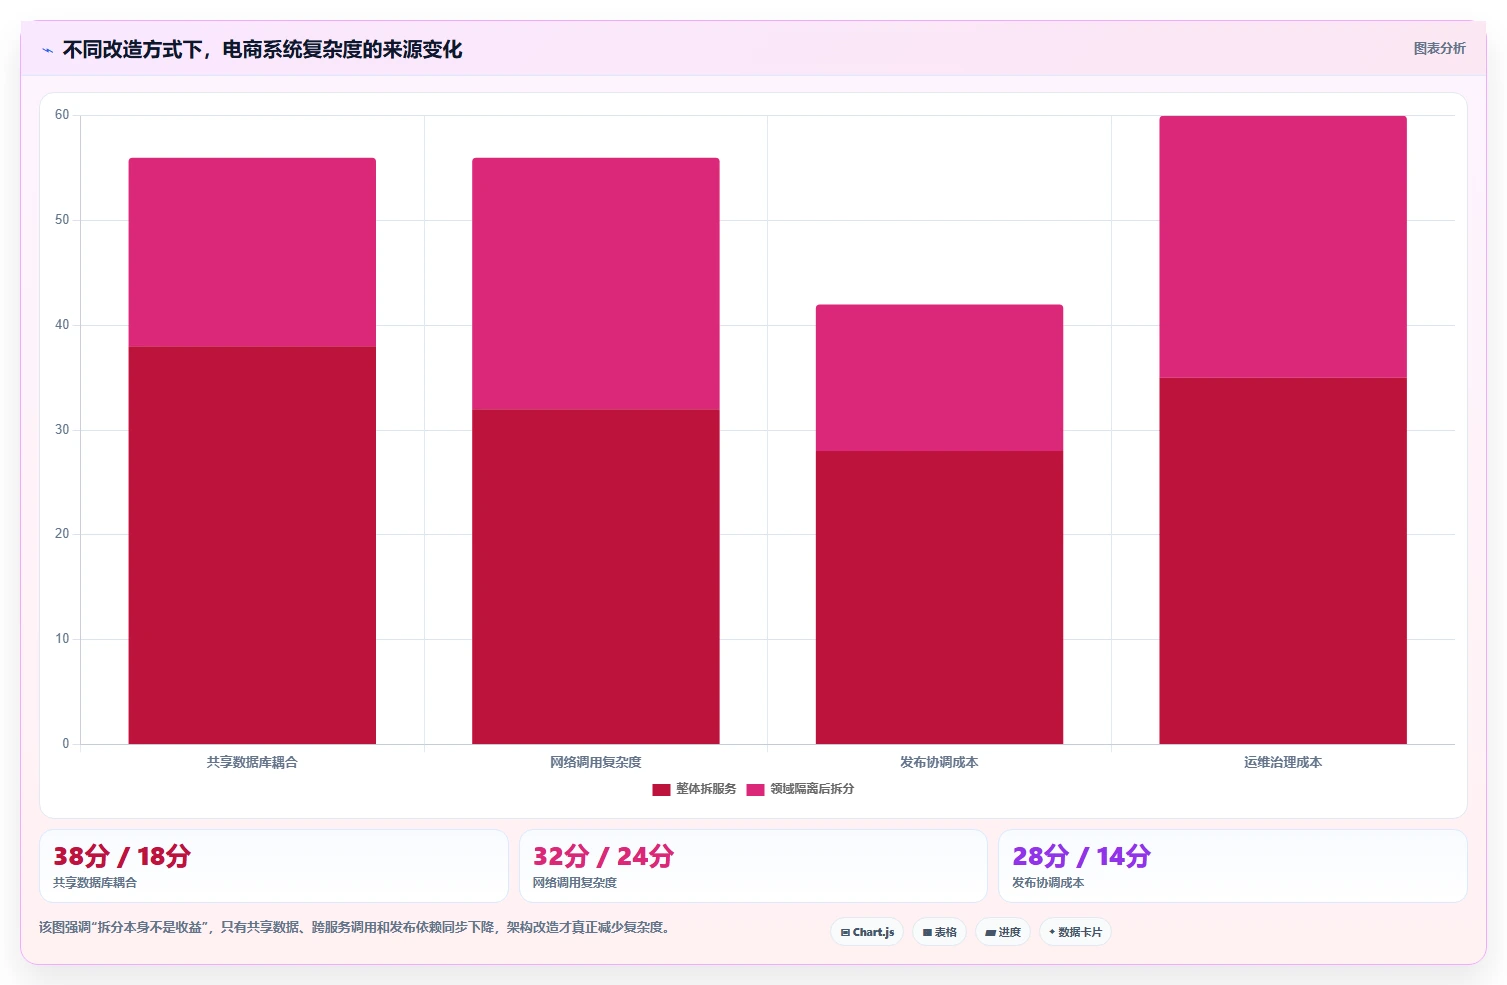
Task: Click 共享数据库耦合 caption in the stat card
Action: [x=95, y=883]
